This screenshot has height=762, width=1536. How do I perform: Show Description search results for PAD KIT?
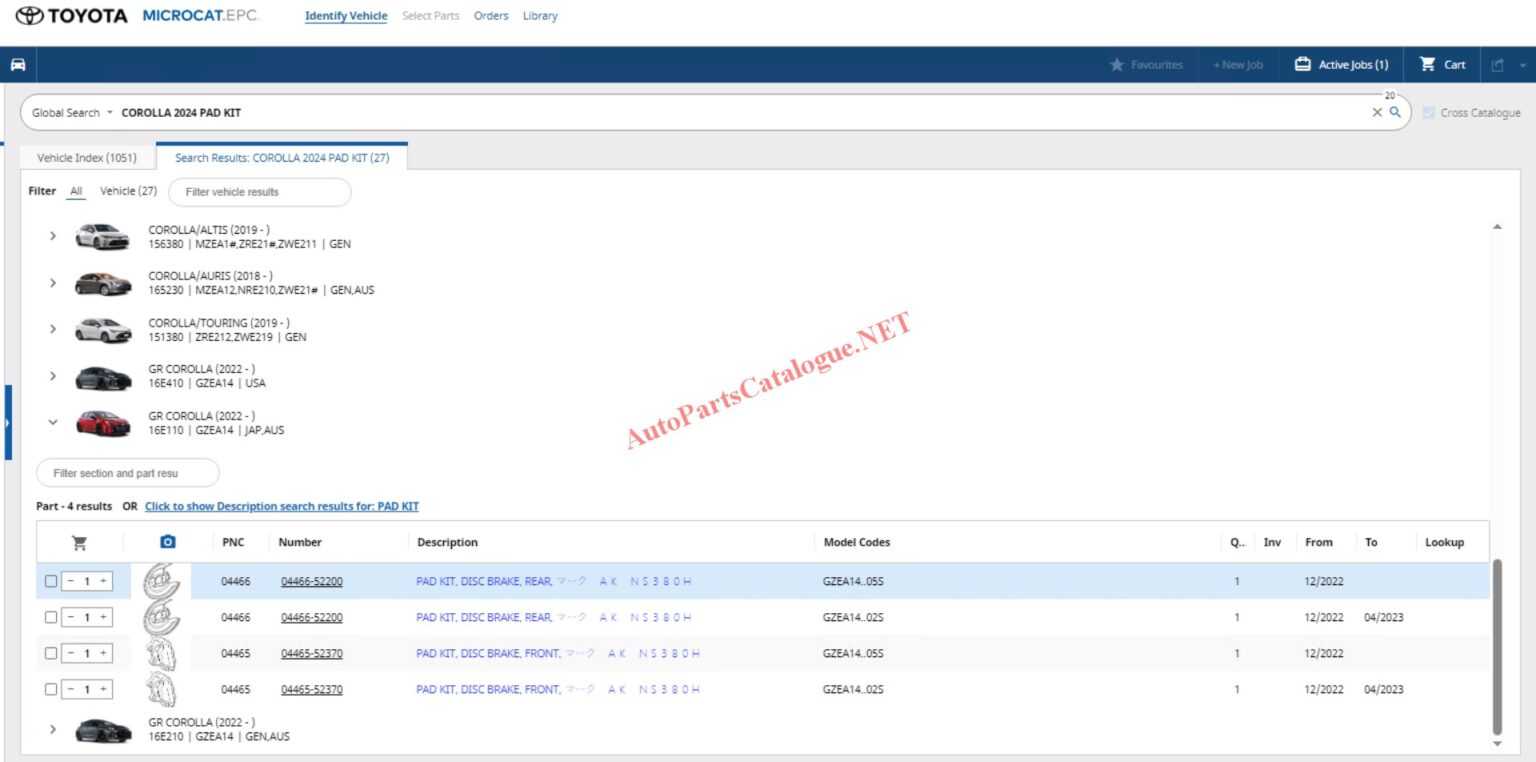[281, 506]
